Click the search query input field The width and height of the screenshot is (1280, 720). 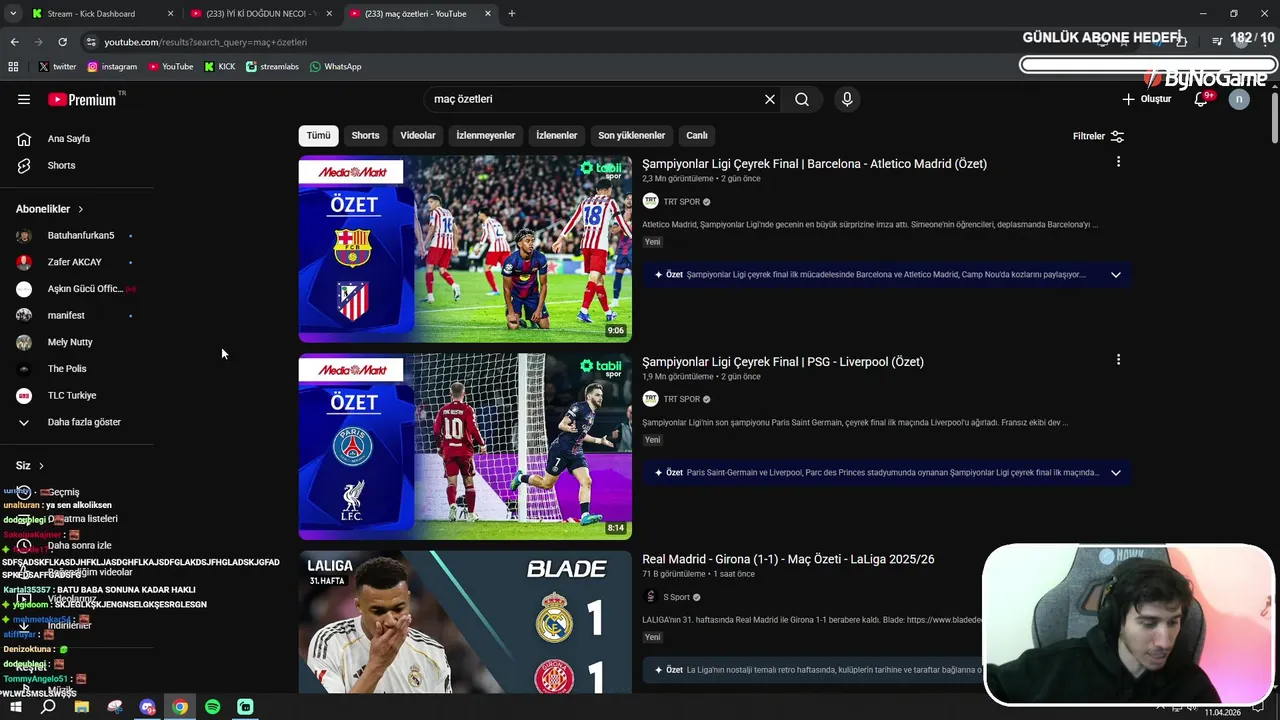[594, 99]
